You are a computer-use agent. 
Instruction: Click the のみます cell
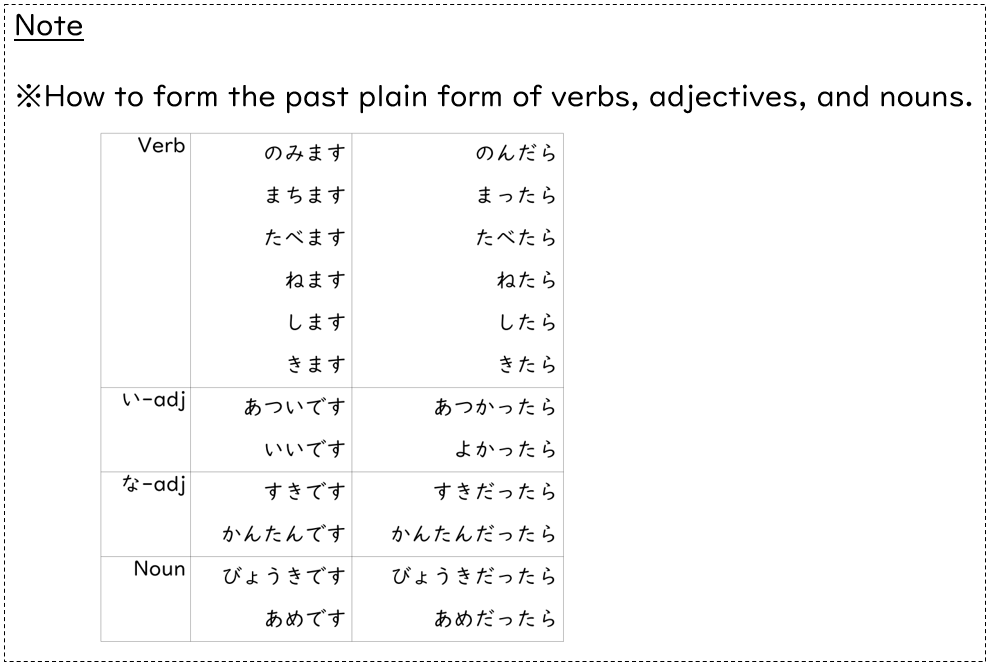point(305,154)
